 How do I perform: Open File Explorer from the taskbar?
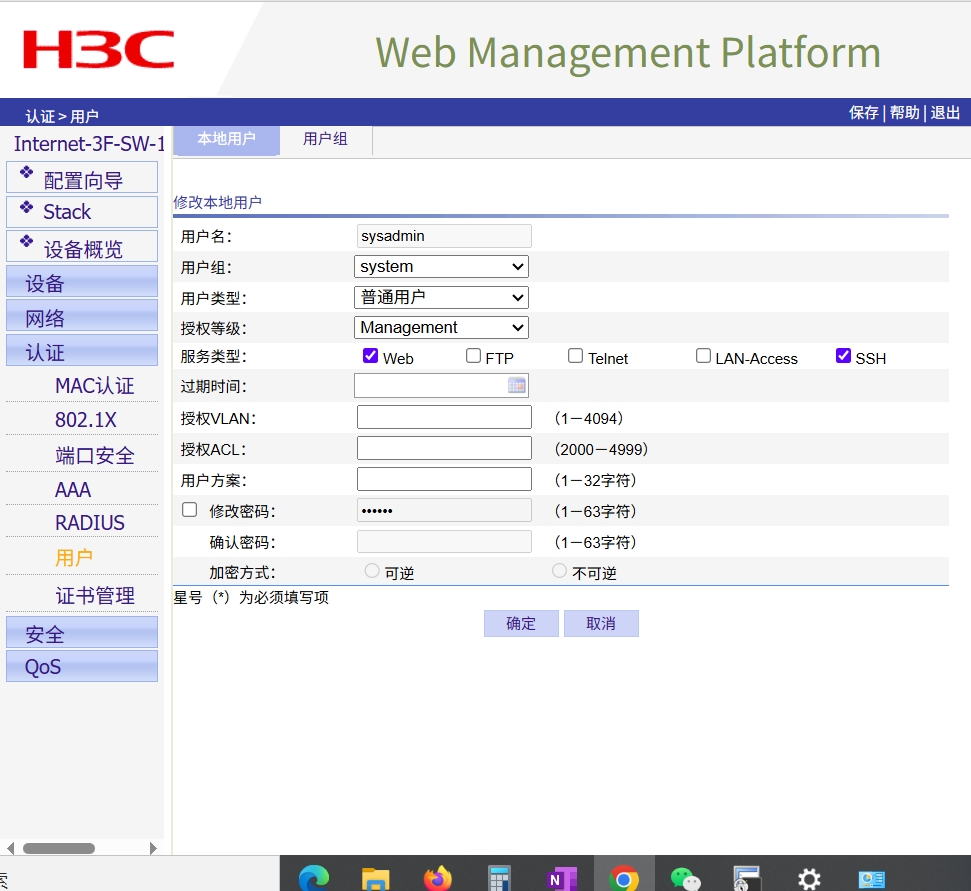[375, 879]
